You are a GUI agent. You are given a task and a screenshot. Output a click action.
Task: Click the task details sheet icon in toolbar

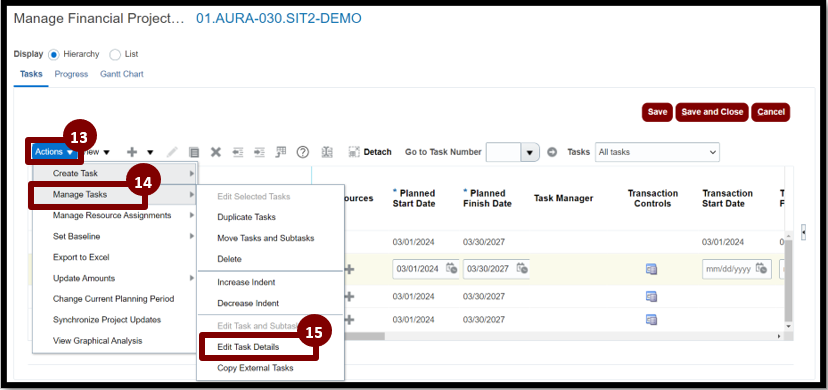[x=194, y=152]
